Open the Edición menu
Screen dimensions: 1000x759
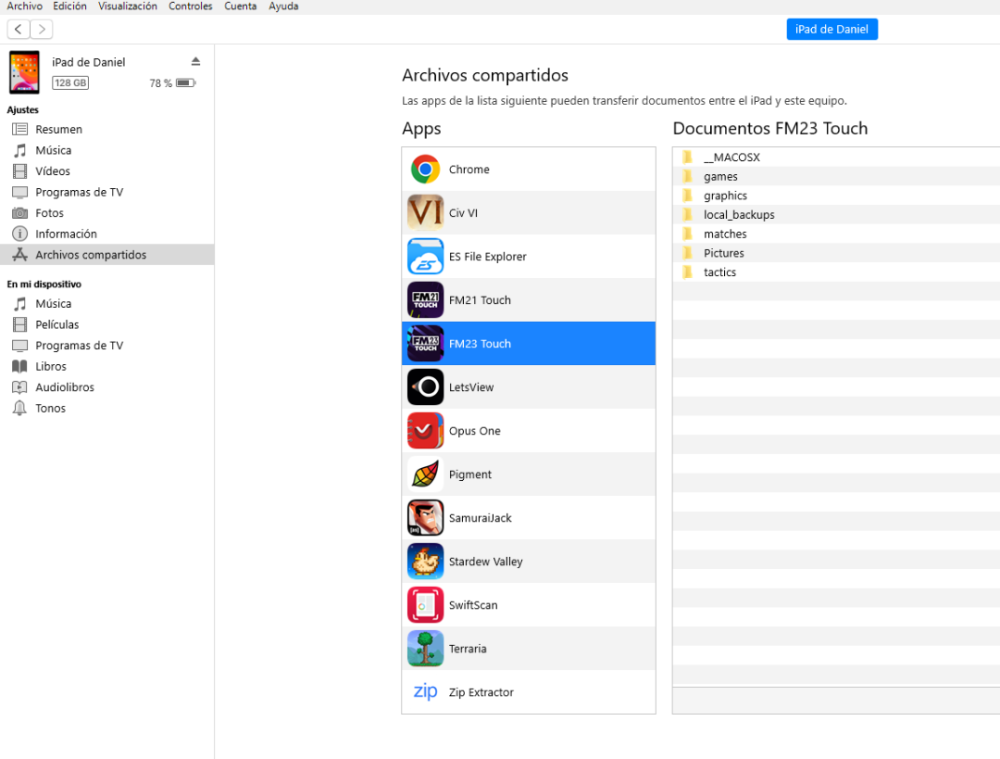click(70, 6)
